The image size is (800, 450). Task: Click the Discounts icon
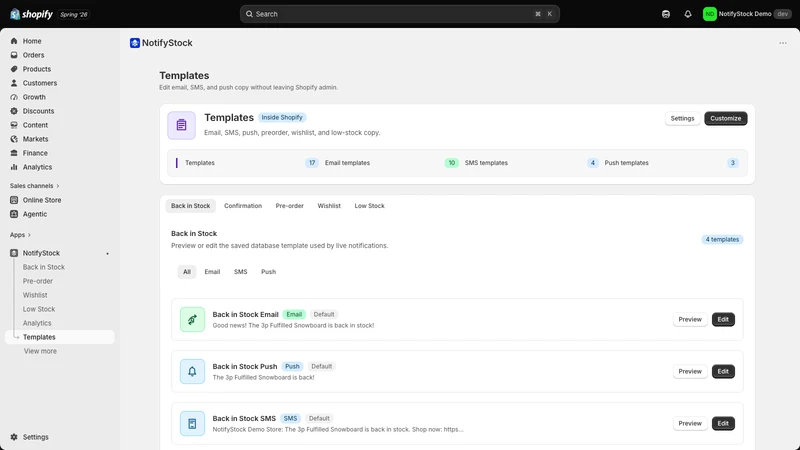pos(14,111)
